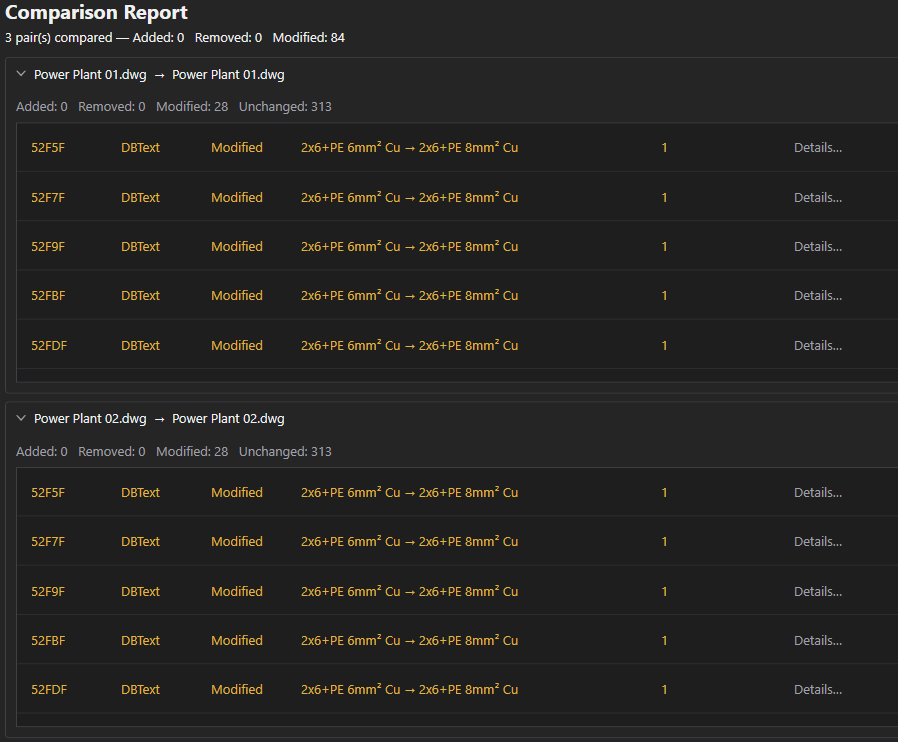Viewport: 898px width, 742px height.
Task: Open Details for 52FDF in Power Plant 01
Action: (x=818, y=346)
